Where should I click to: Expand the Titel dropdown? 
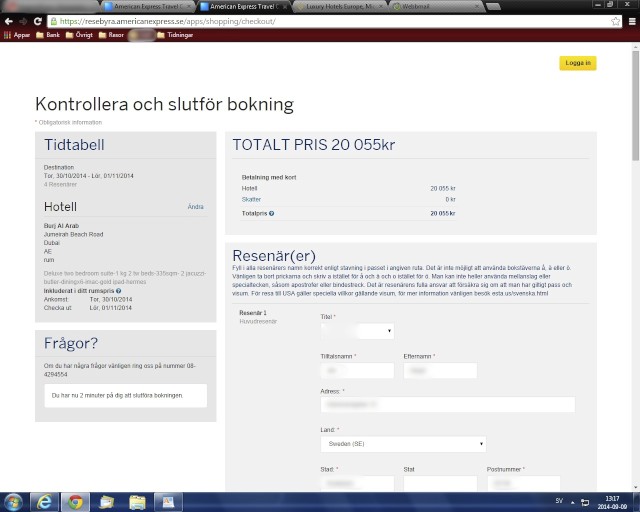357,331
